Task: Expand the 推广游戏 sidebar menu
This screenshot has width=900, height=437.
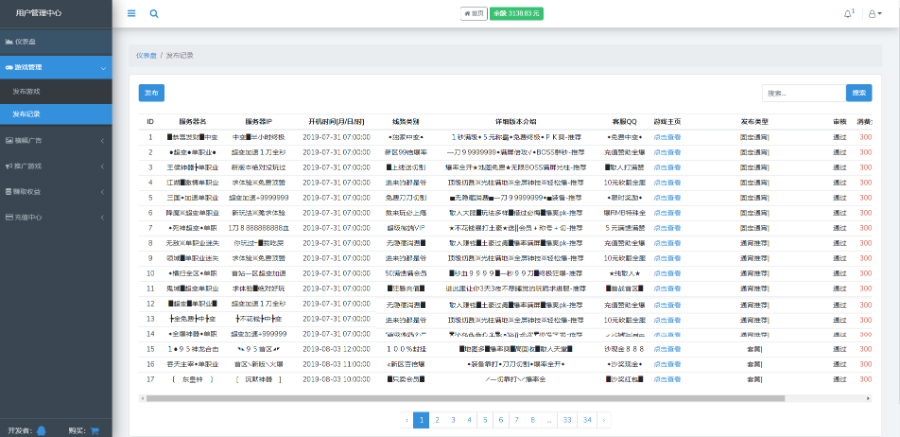Action: click(55, 166)
